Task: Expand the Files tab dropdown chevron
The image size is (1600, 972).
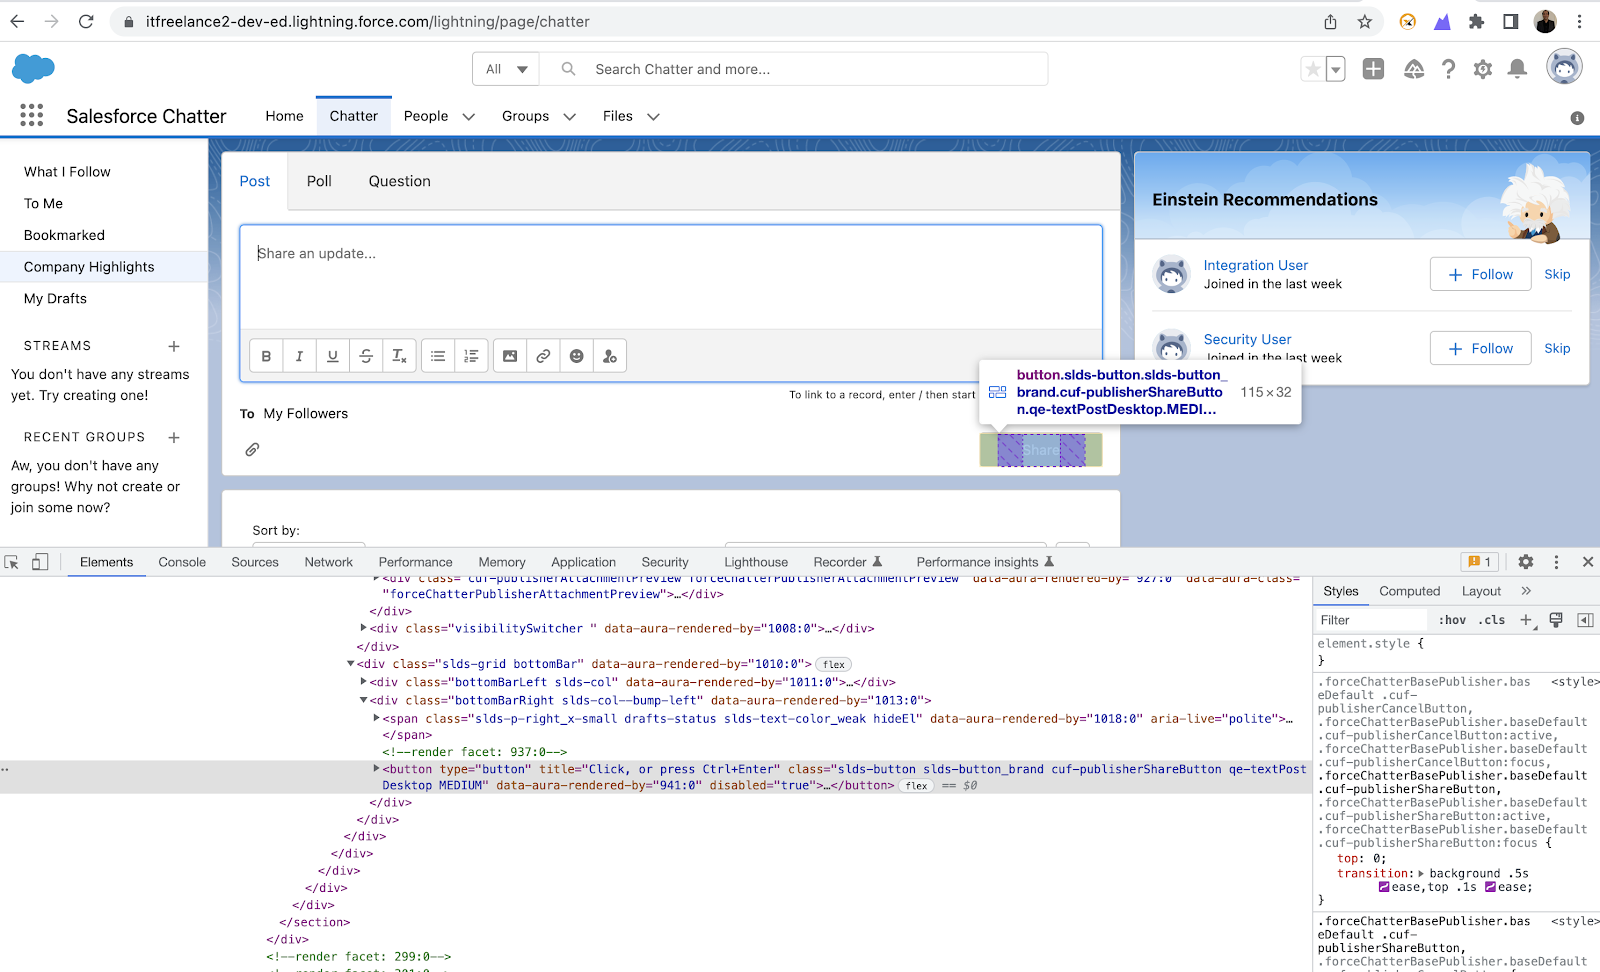Action: point(654,117)
